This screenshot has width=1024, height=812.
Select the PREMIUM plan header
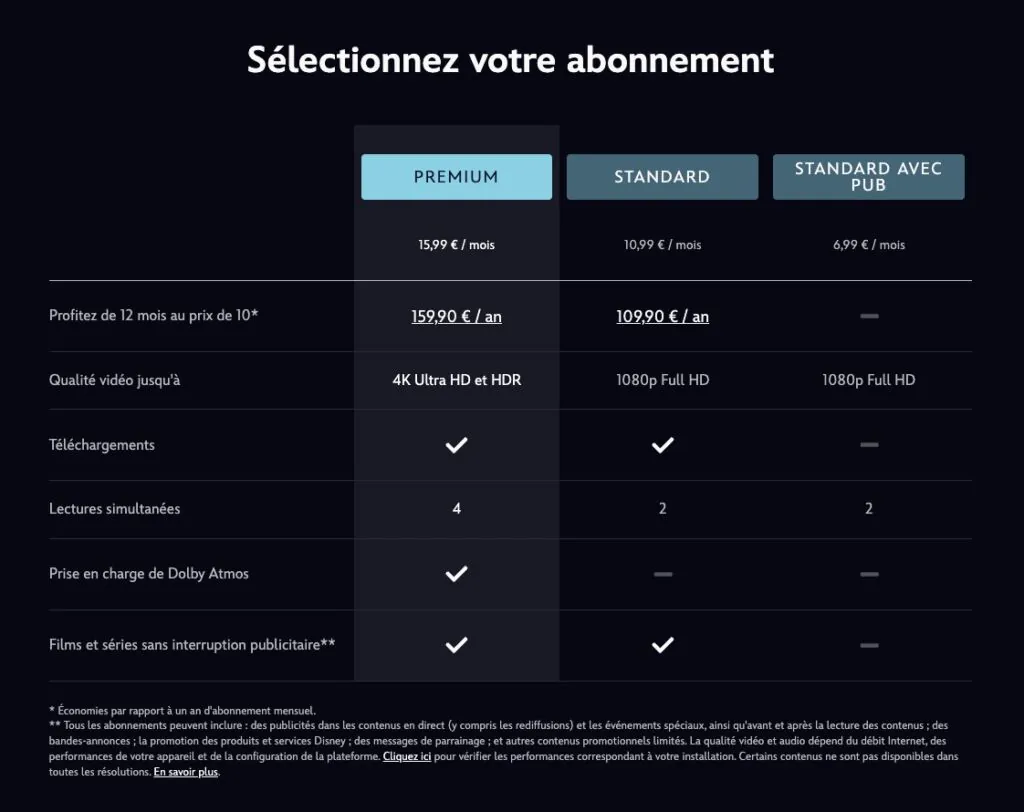(456, 177)
